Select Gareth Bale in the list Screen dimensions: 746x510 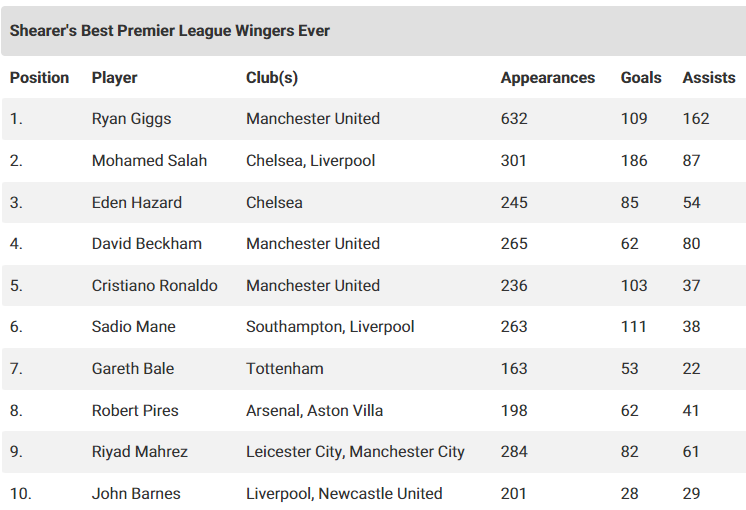click(133, 369)
